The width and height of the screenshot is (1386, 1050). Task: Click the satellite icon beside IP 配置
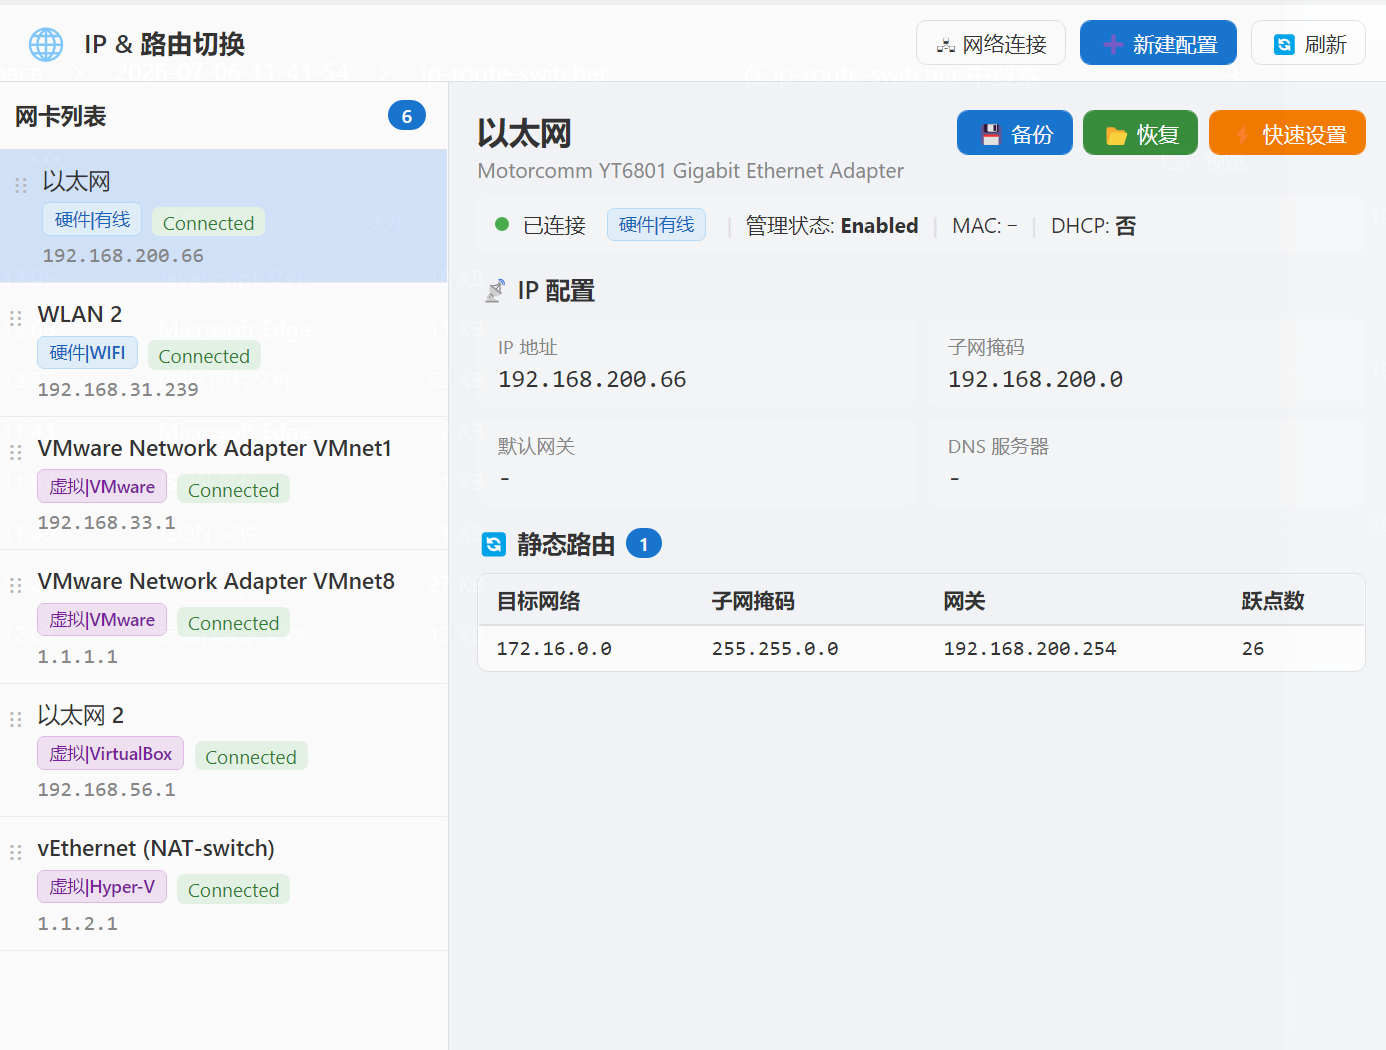pyautogui.click(x=494, y=291)
